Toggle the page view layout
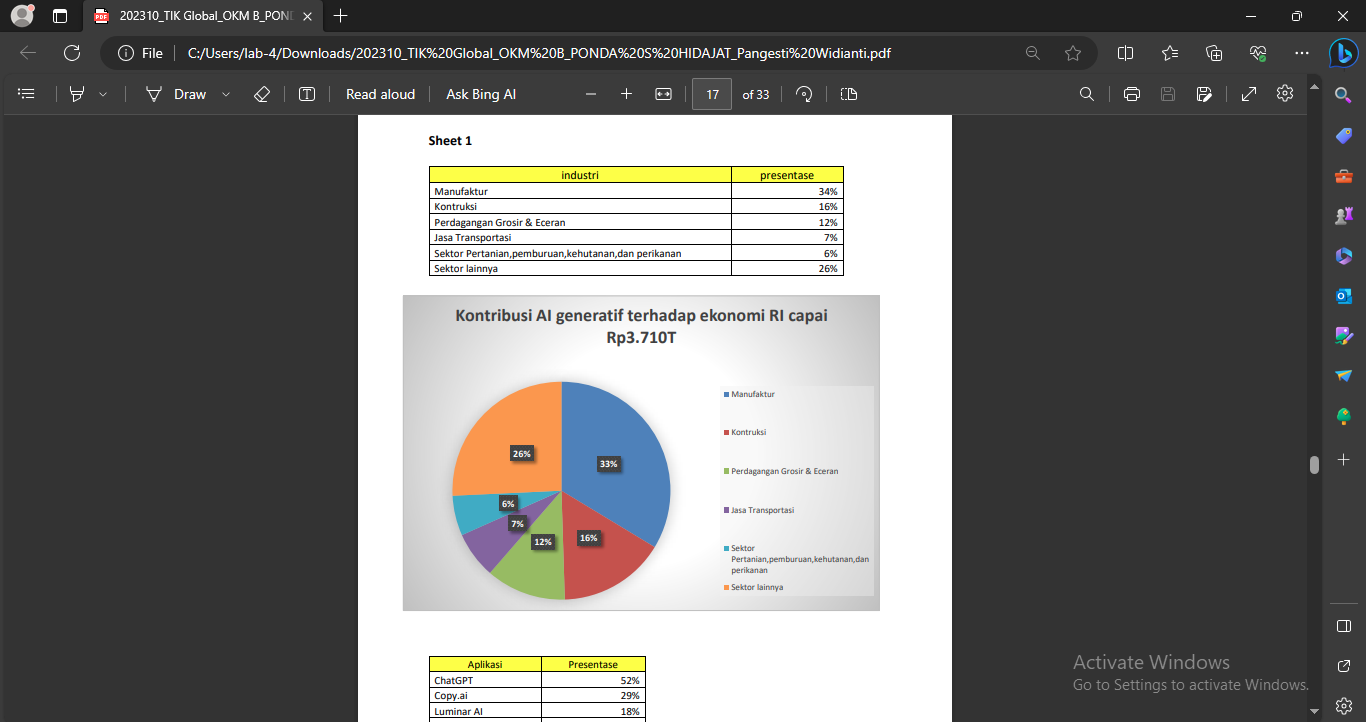 pyautogui.click(x=849, y=94)
